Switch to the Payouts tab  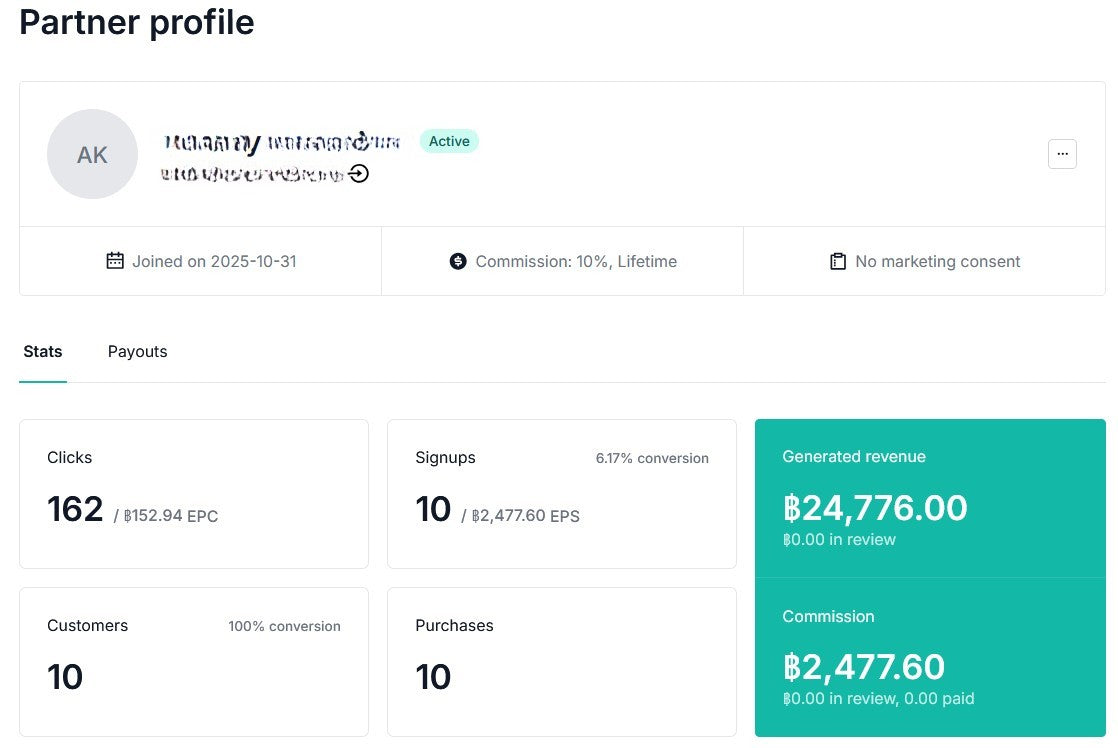pyautogui.click(x=137, y=351)
